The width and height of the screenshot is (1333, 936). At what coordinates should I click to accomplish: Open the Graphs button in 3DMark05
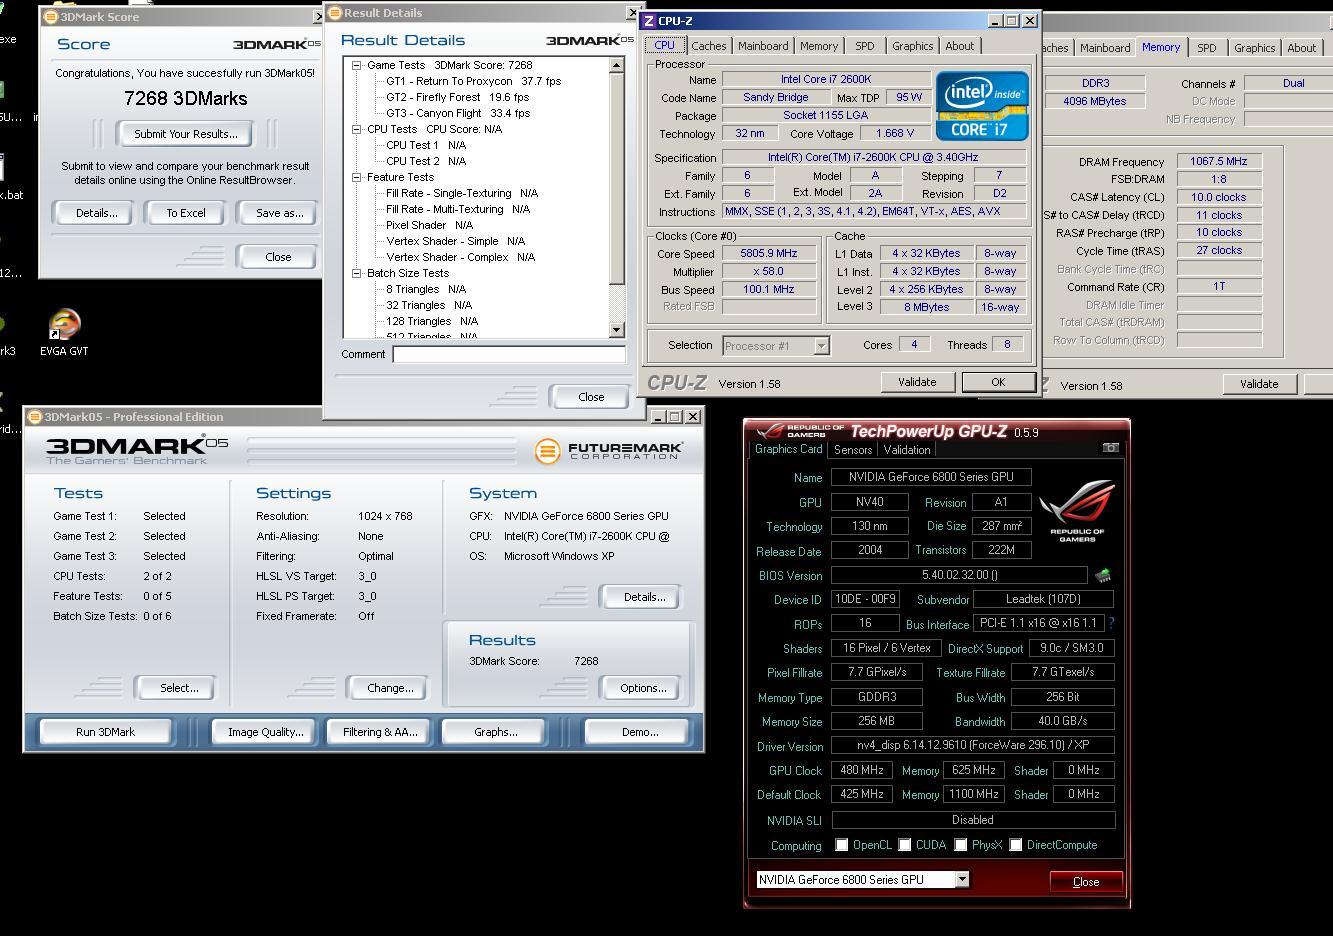coord(496,732)
